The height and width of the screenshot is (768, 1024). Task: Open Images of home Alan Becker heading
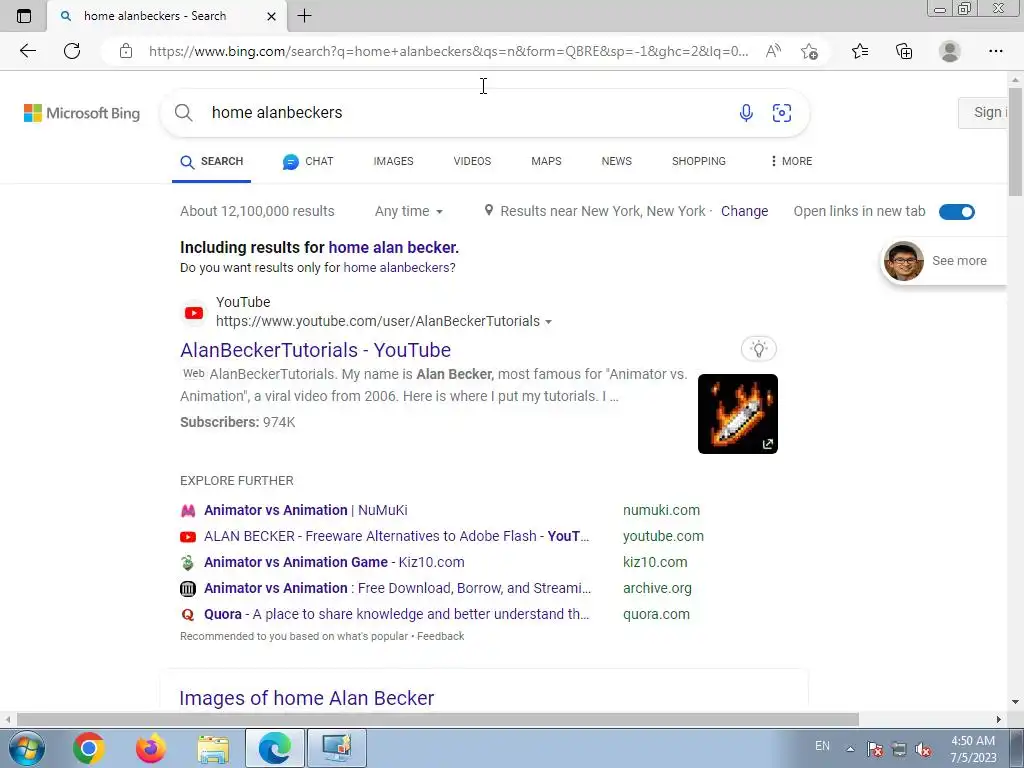[306, 698]
